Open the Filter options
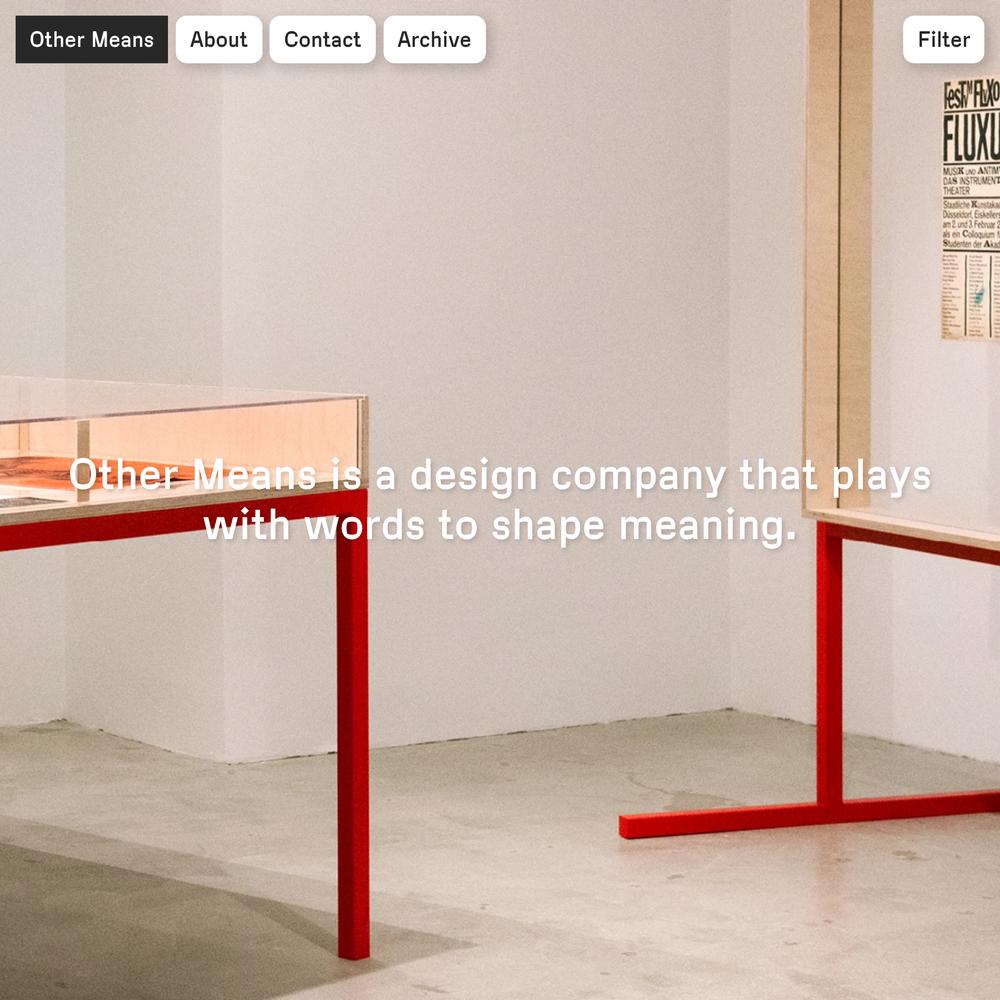The image size is (1000, 1000). 943,40
